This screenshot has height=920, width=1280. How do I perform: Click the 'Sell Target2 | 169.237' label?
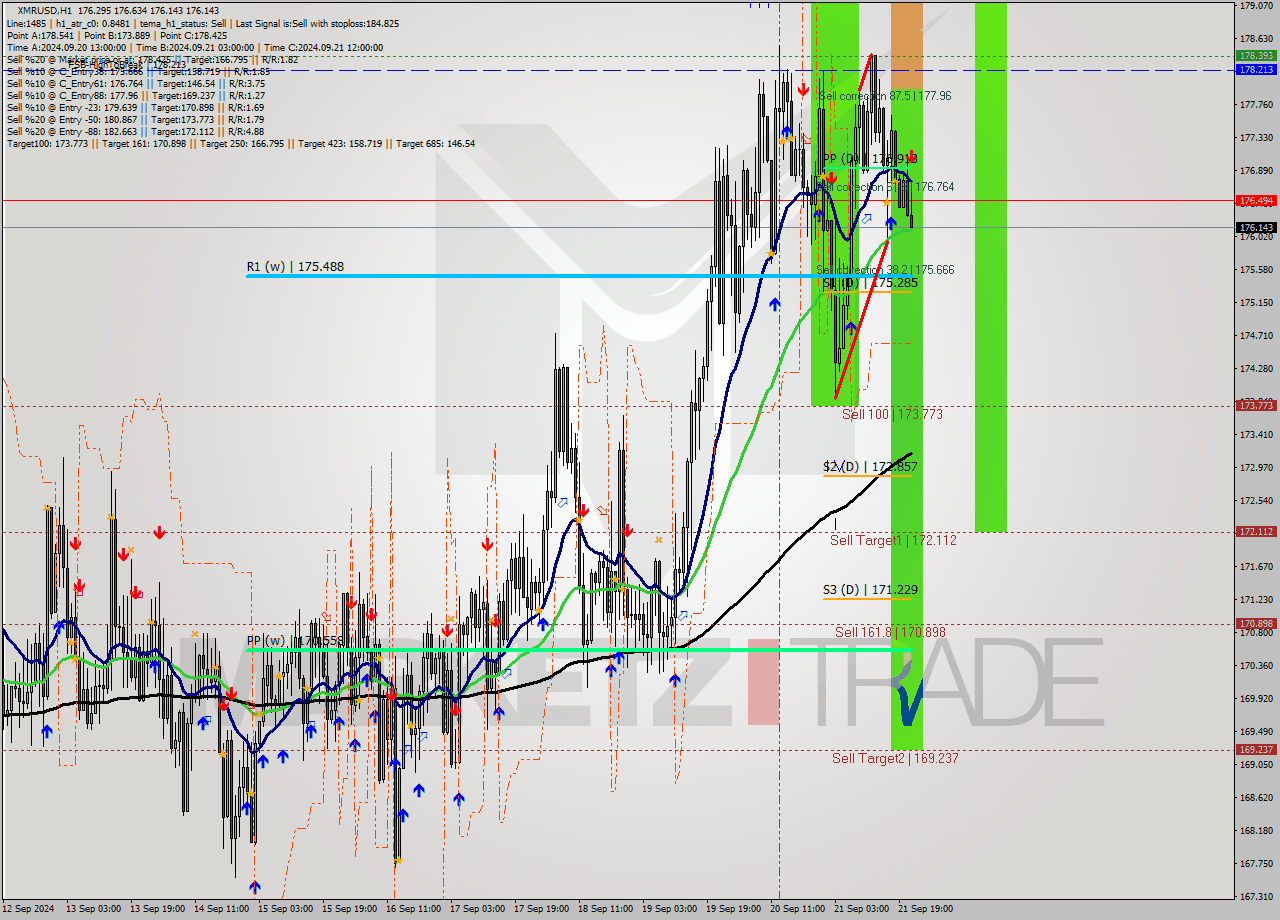tap(895, 758)
